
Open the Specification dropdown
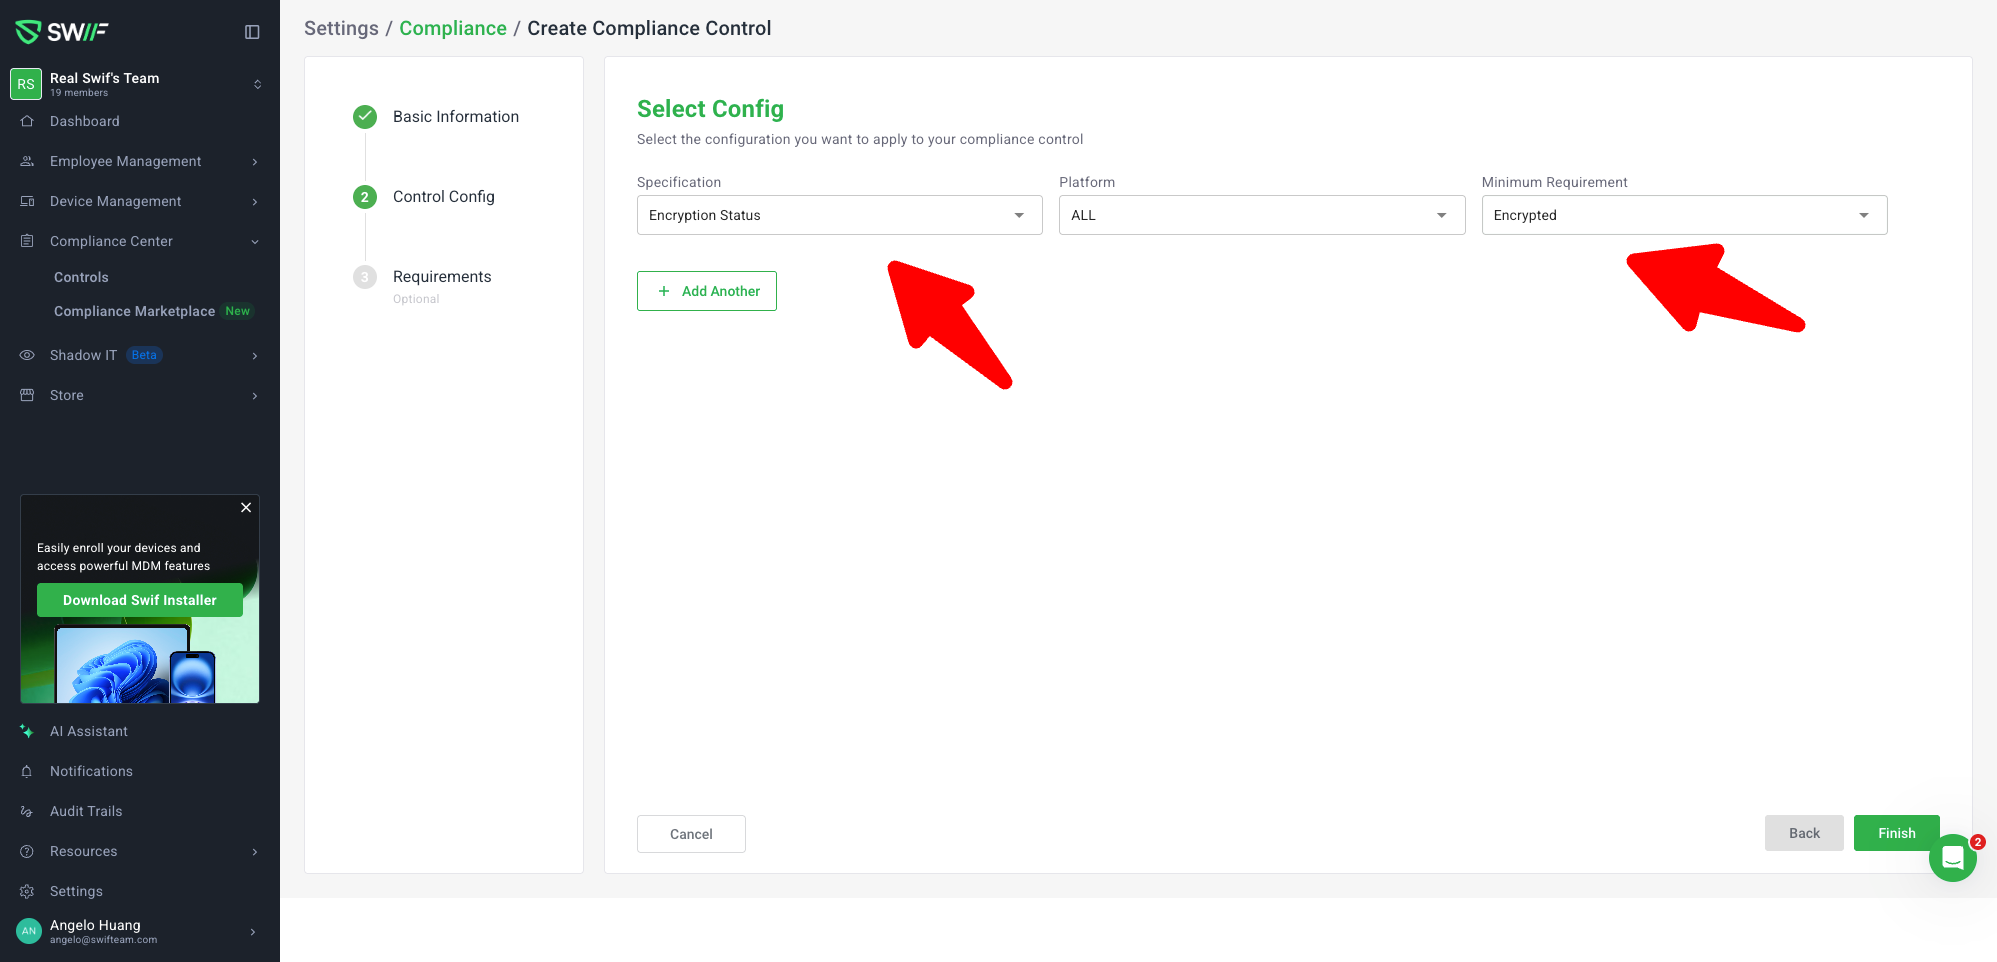[x=839, y=215]
